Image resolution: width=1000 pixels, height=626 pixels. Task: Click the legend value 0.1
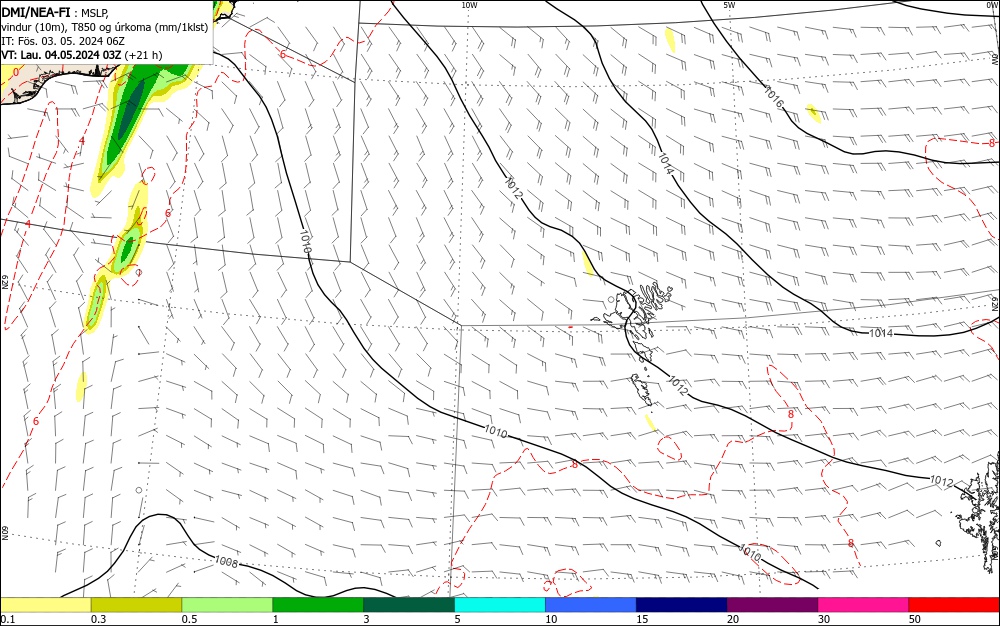pyautogui.click(x=8, y=619)
